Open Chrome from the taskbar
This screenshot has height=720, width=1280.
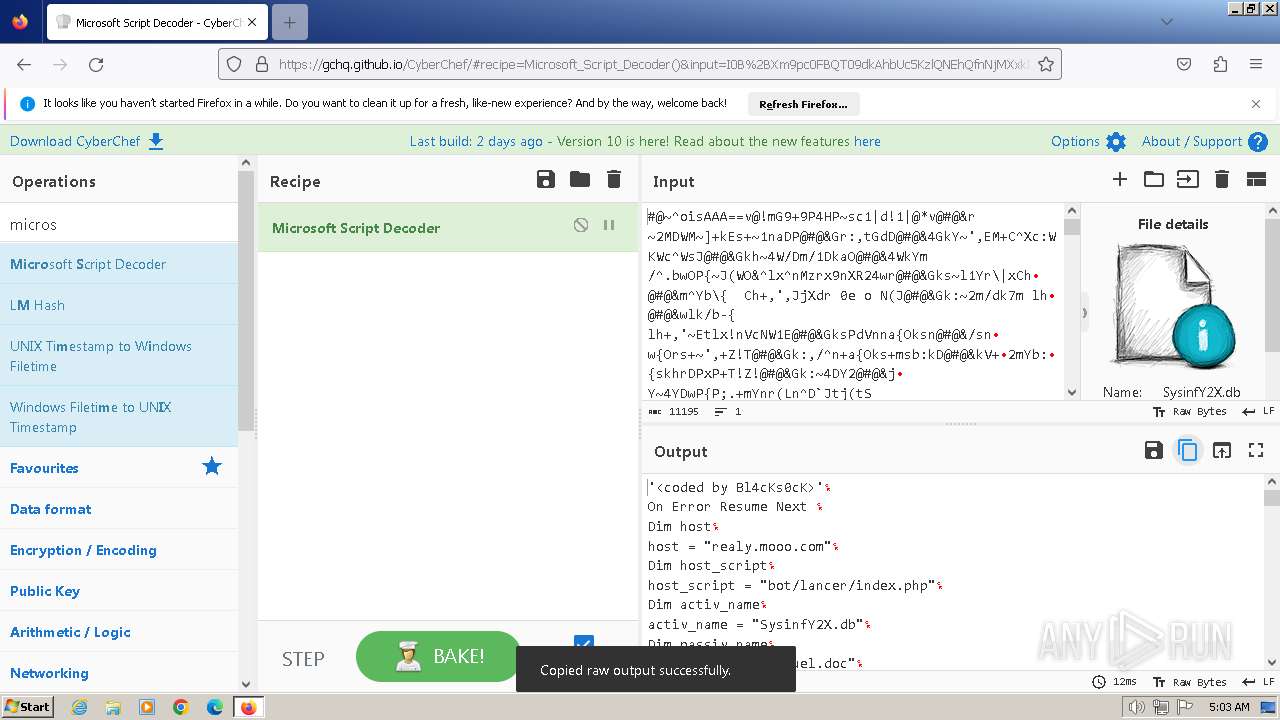pyautogui.click(x=181, y=707)
